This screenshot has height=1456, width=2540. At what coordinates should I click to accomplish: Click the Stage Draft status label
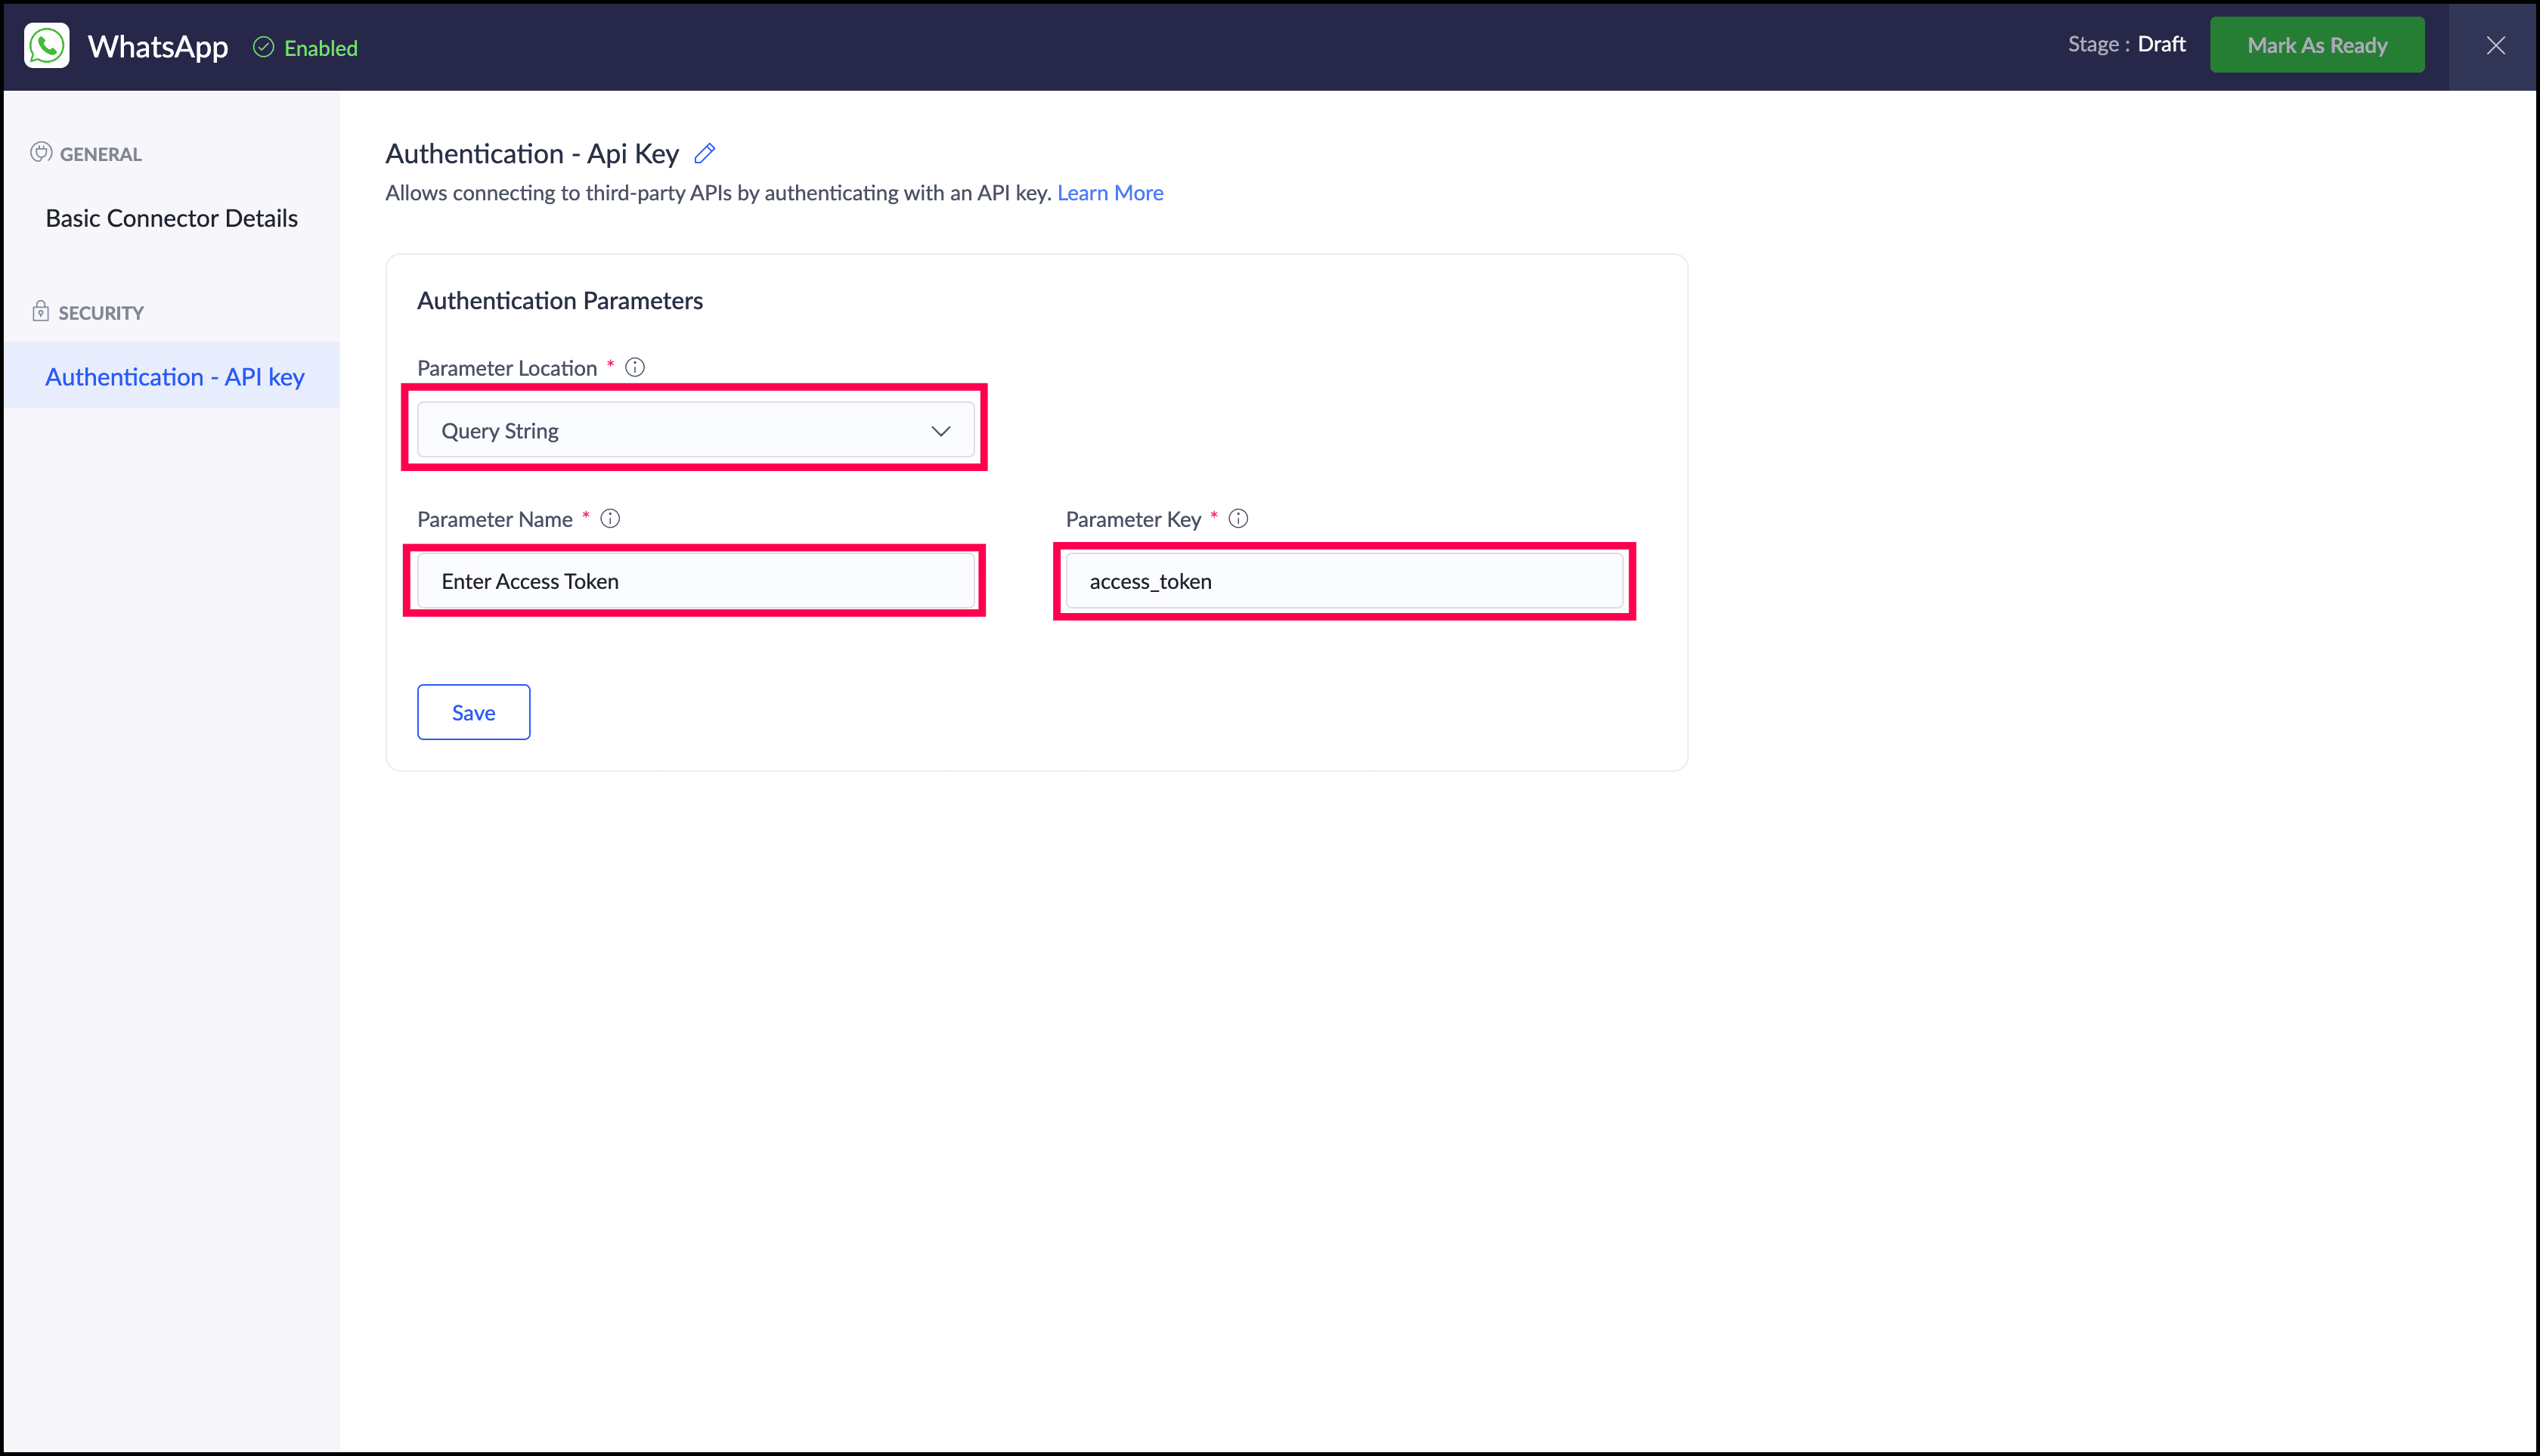coord(2126,44)
